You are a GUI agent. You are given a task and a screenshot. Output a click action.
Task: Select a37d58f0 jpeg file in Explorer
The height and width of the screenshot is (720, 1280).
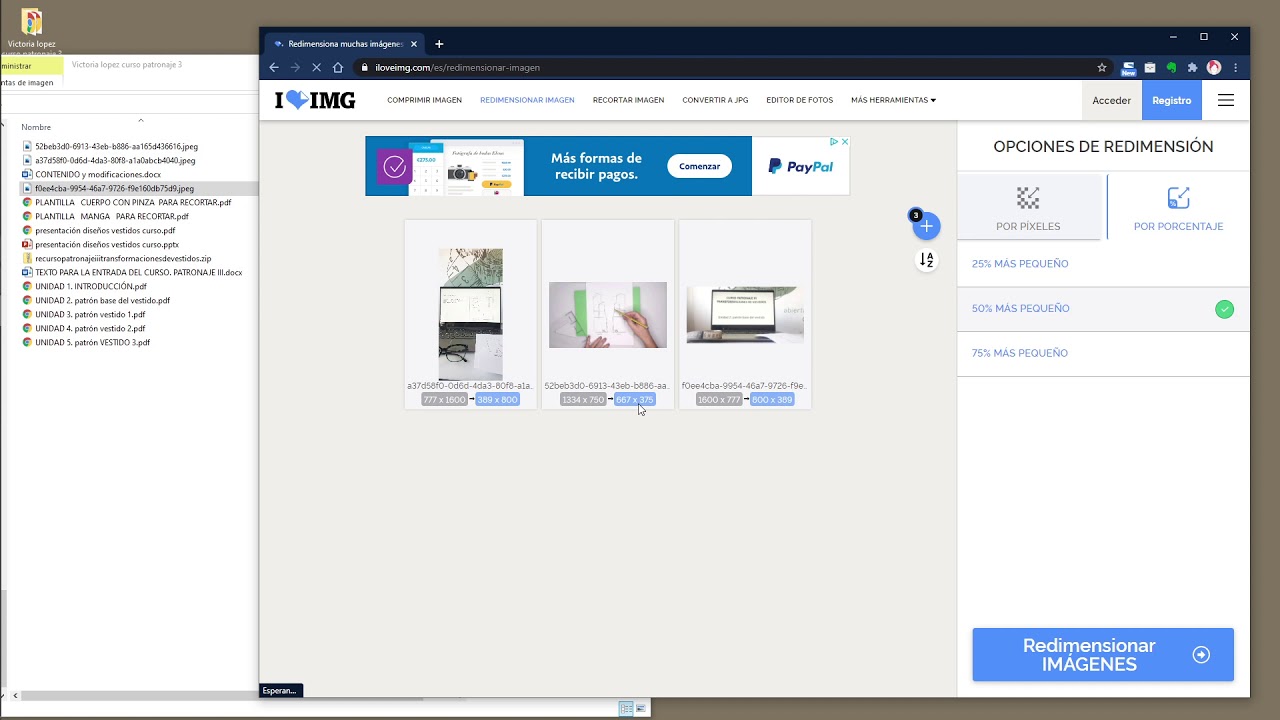(115, 160)
